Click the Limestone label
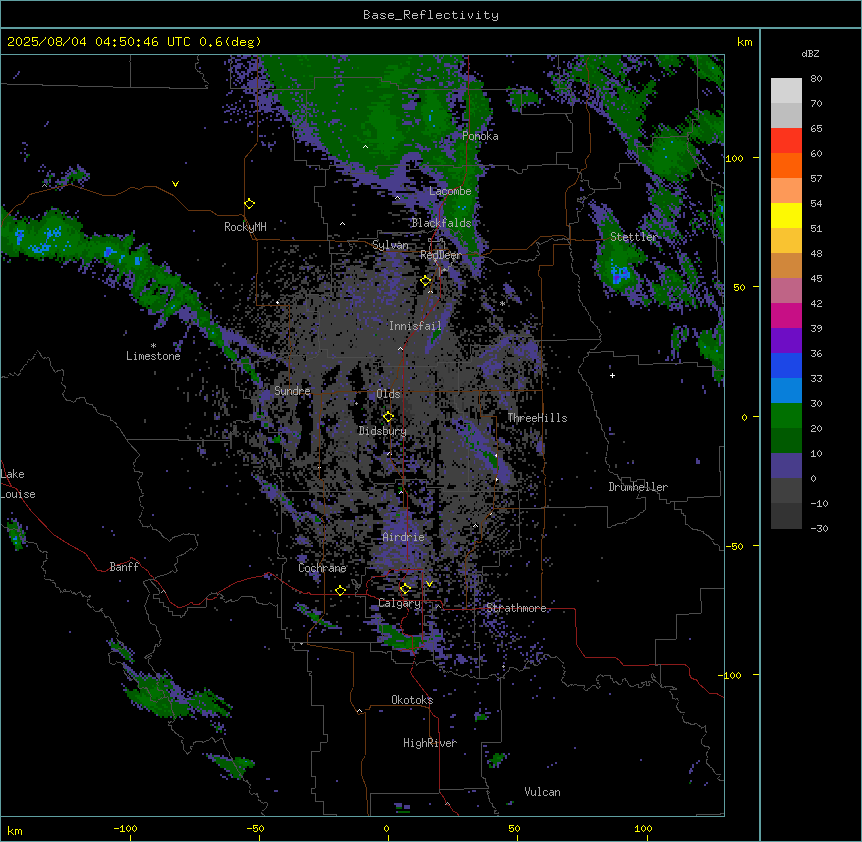 pyautogui.click(x=153, y=356)
